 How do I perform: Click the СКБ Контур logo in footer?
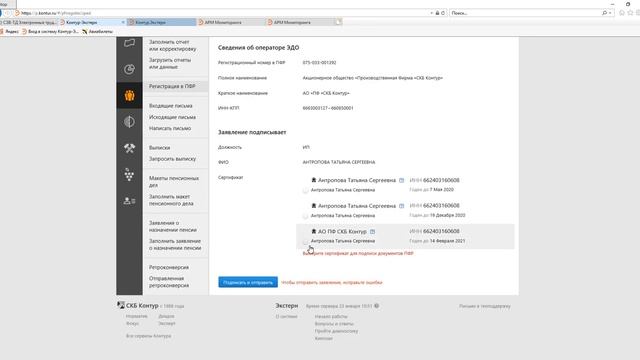138,305
